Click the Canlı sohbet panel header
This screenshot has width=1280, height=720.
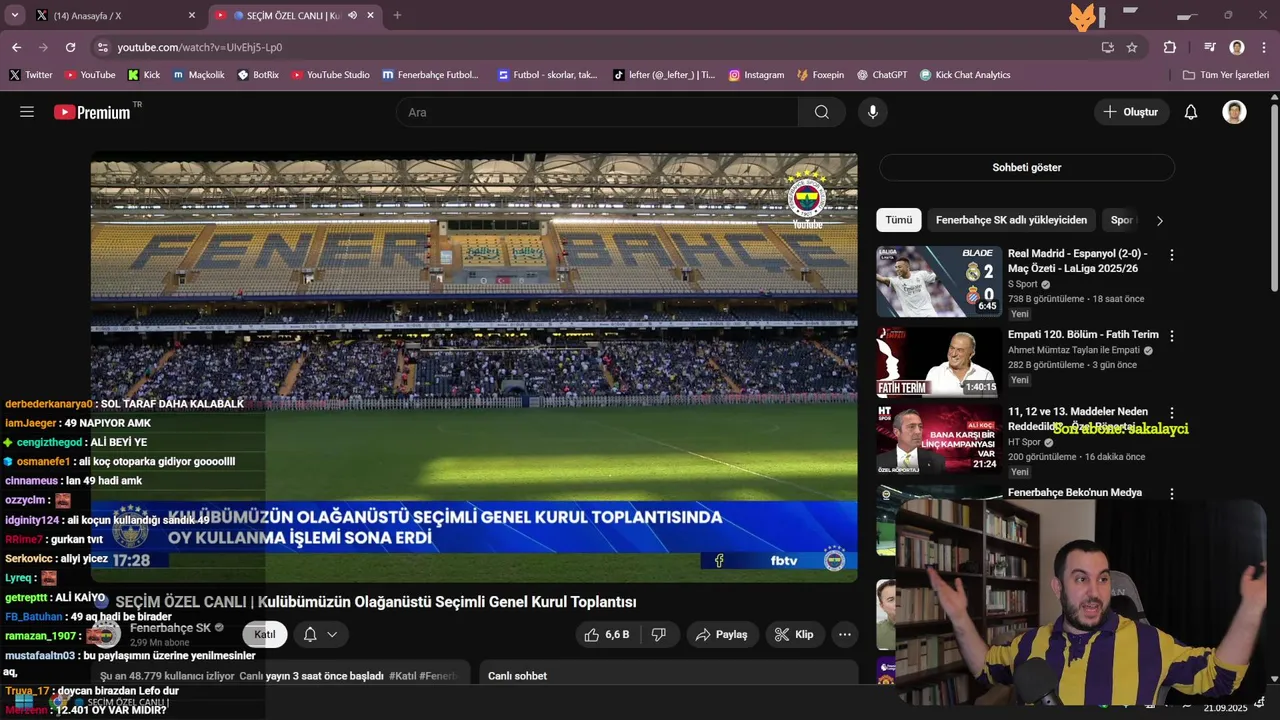[668, 676]
